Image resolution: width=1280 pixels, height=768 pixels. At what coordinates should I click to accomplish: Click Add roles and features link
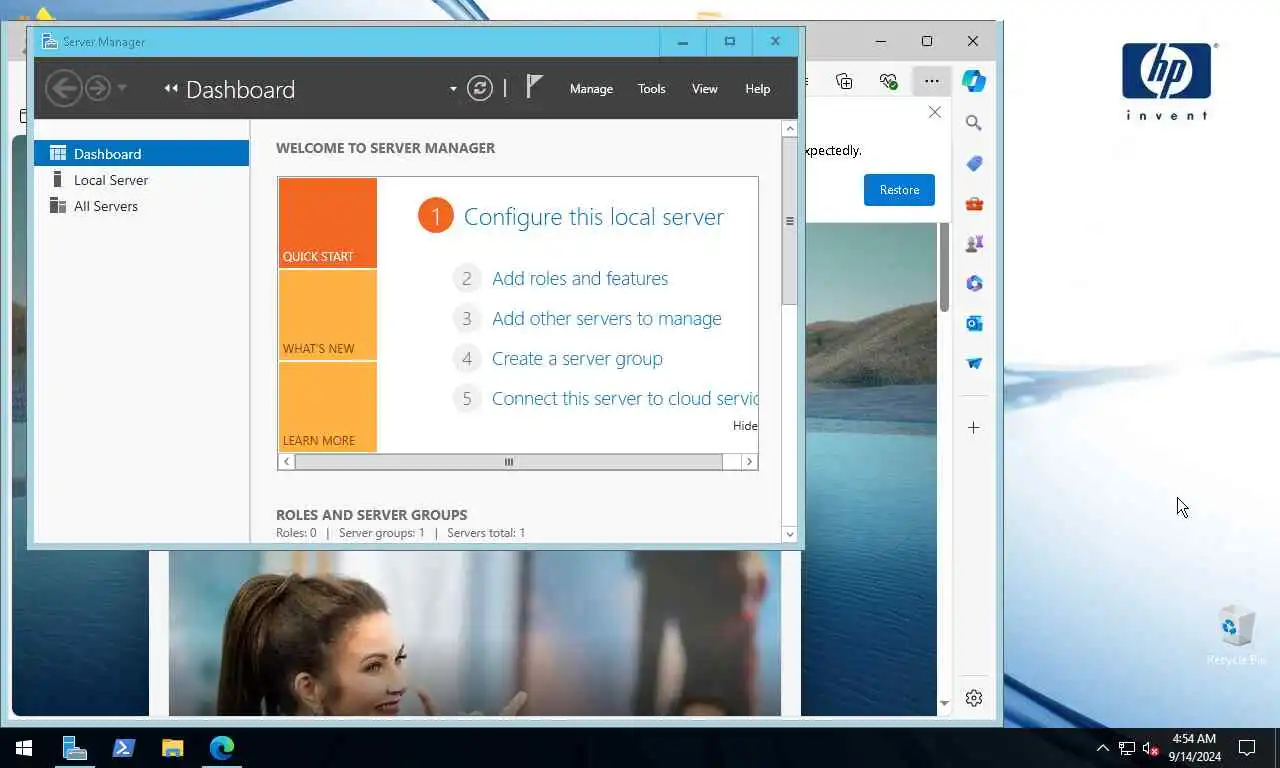pos(580,278)
